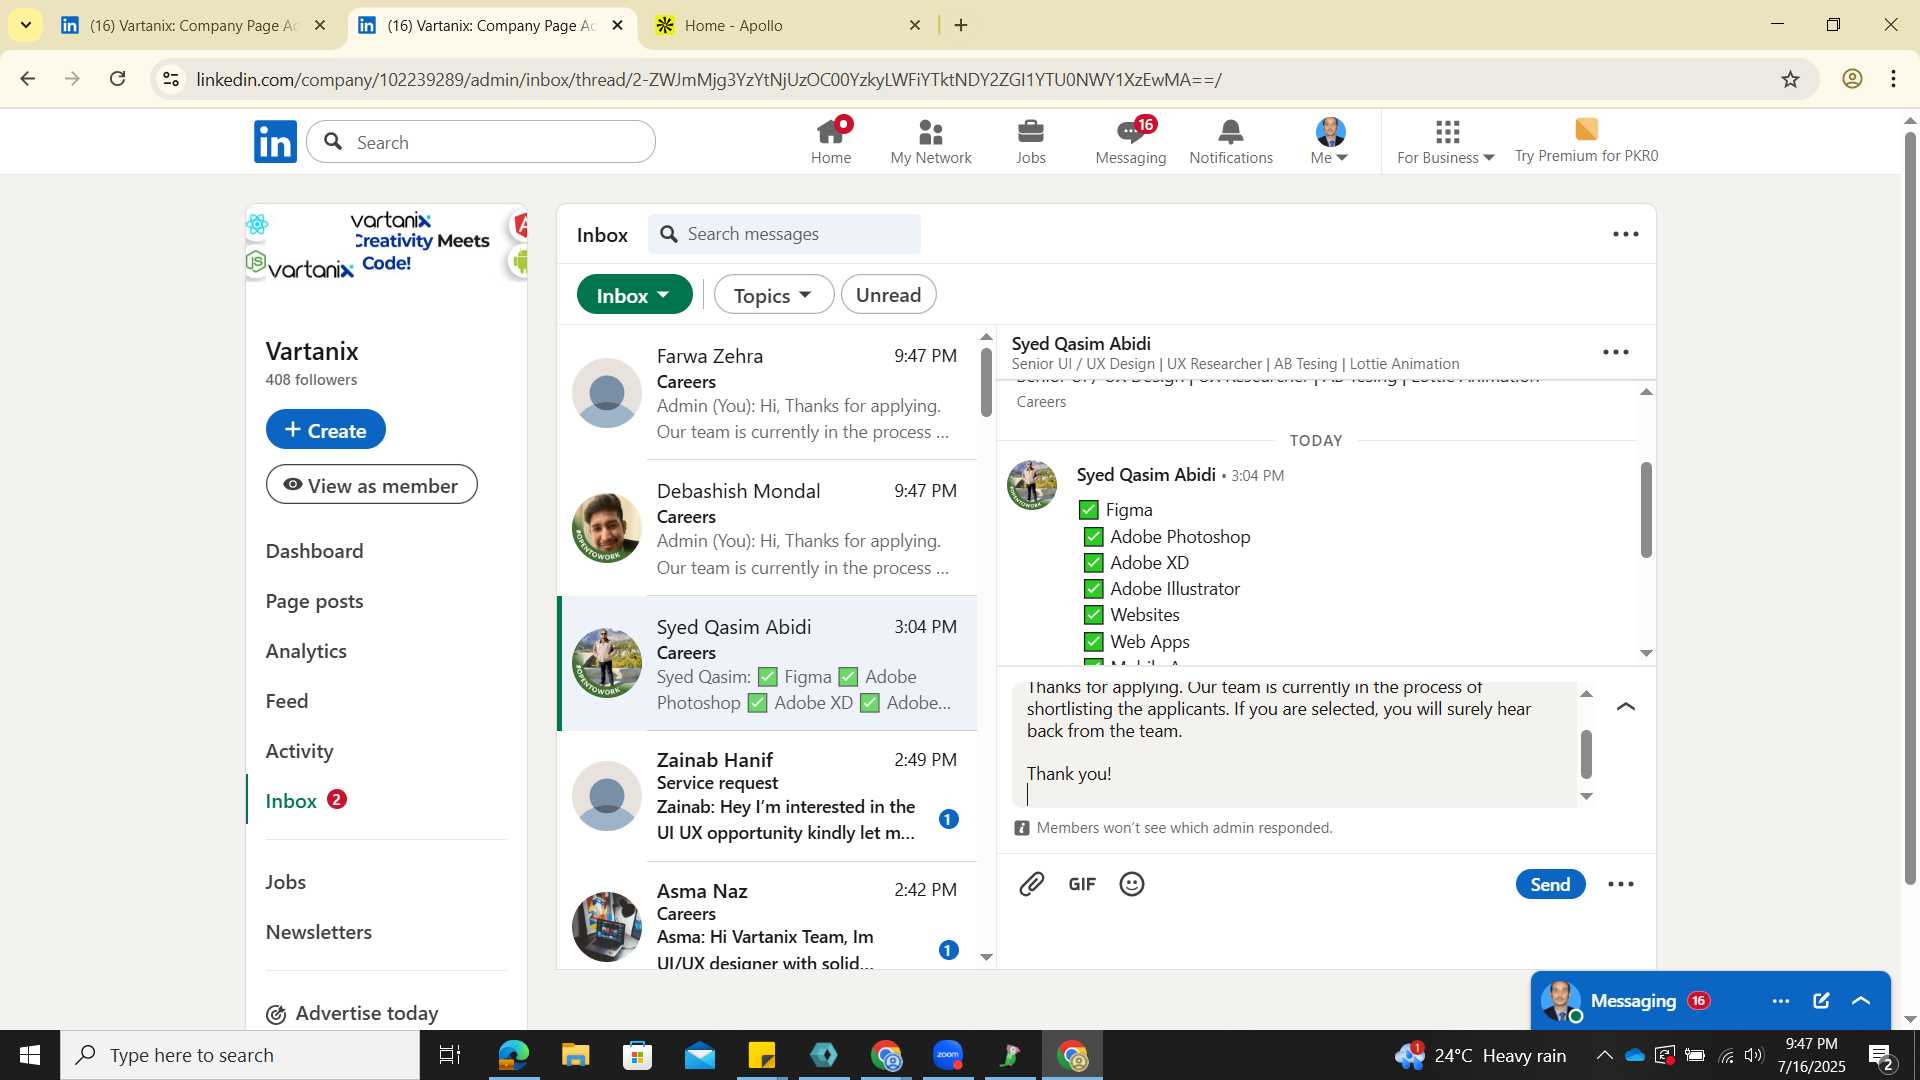Open Microsoft Edge from taskbar
The width and height of the screenshot is (1920, 1080).
(513, 1055)
